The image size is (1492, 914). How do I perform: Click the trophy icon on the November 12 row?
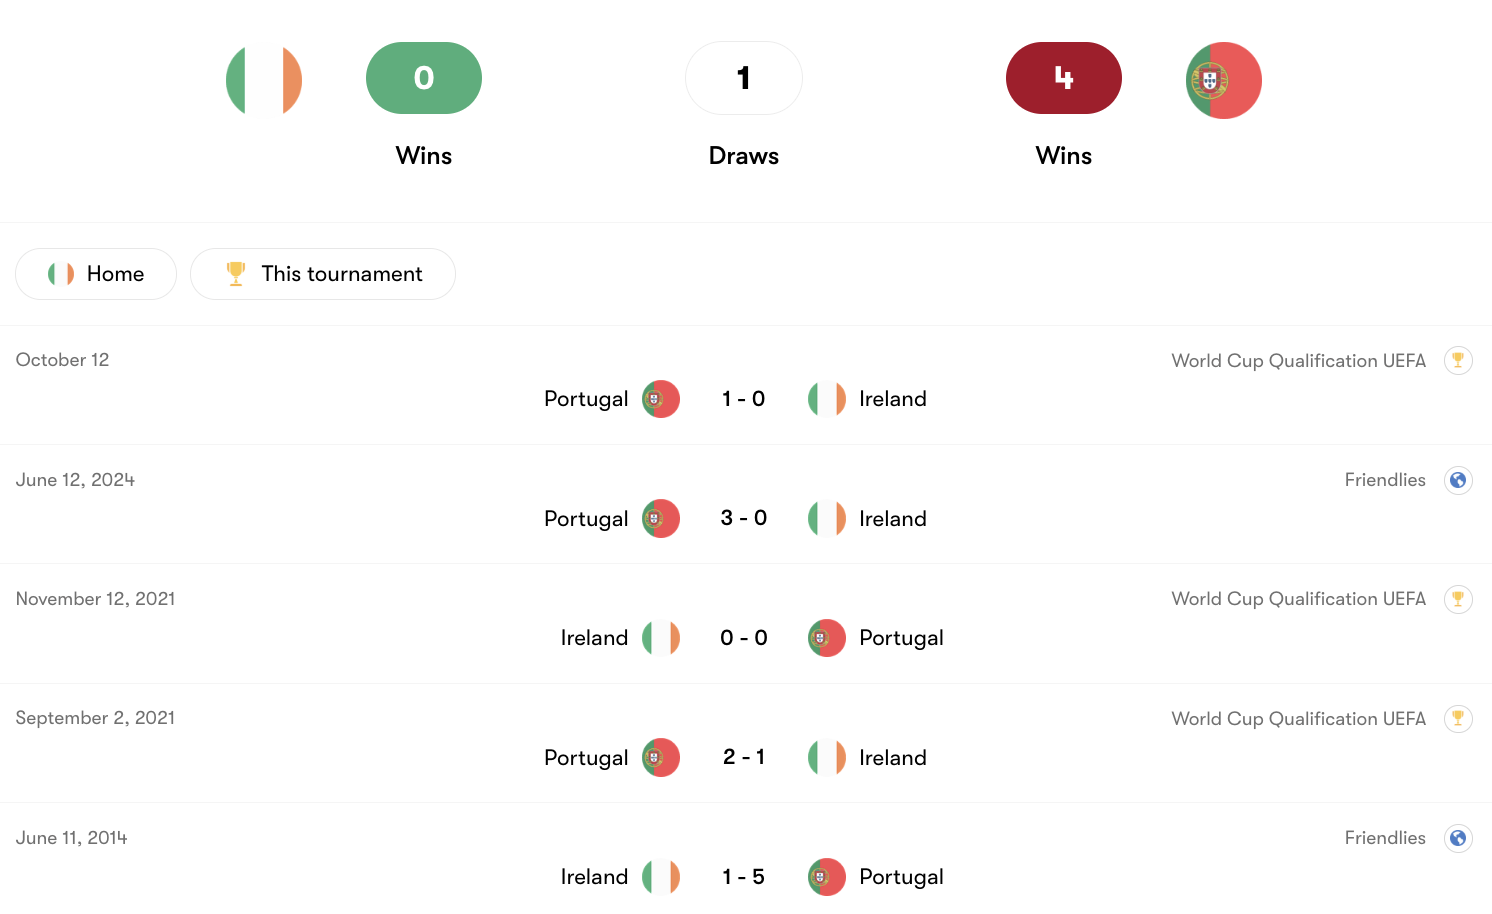point(1459,599)
